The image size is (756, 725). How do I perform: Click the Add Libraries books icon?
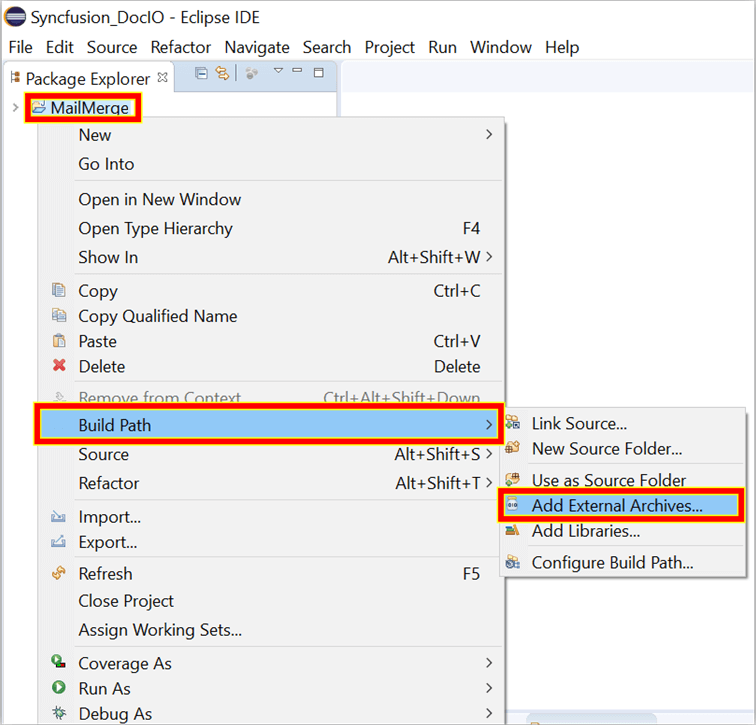513,531
